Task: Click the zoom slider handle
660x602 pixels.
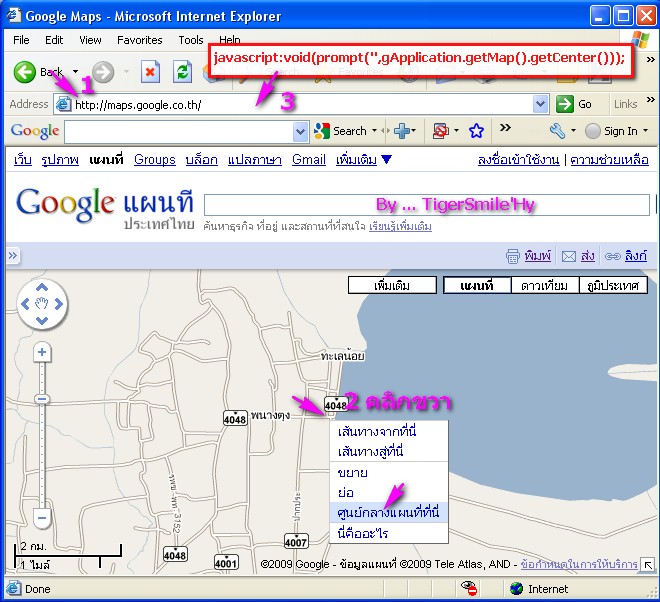Action: point(42,399)
